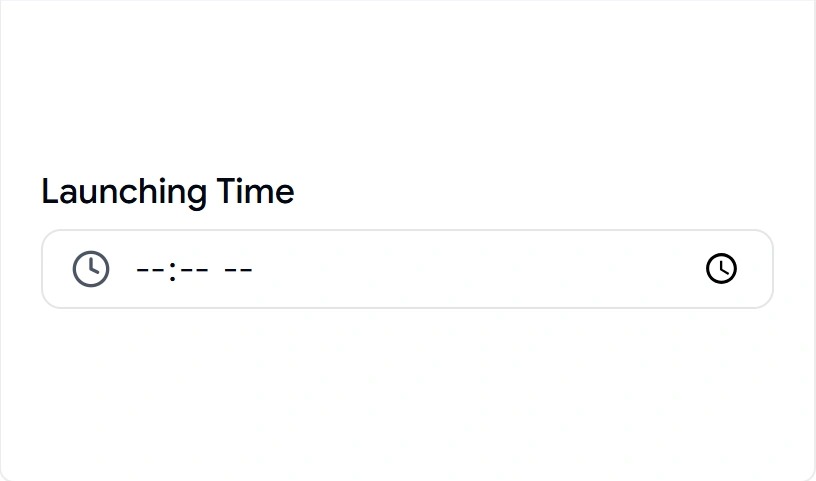The image size is (816, 481).
Task: Click the Launching Time label
Action: (x=168, y=192)
